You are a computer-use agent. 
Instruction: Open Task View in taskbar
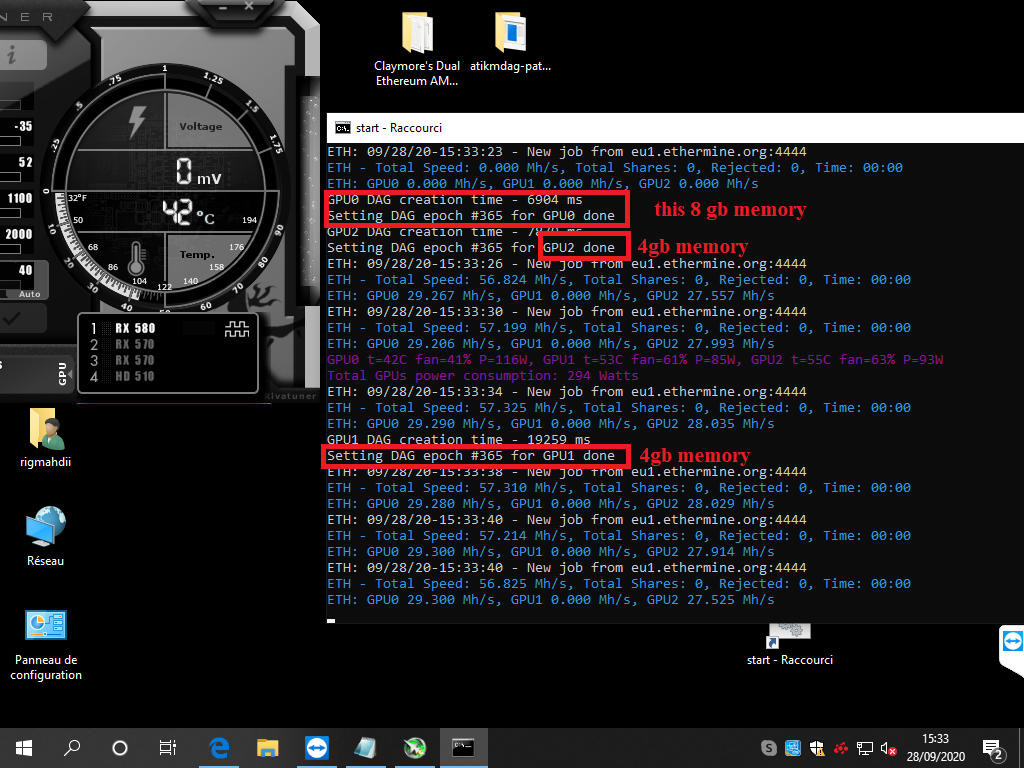click(x=168, y=748)
